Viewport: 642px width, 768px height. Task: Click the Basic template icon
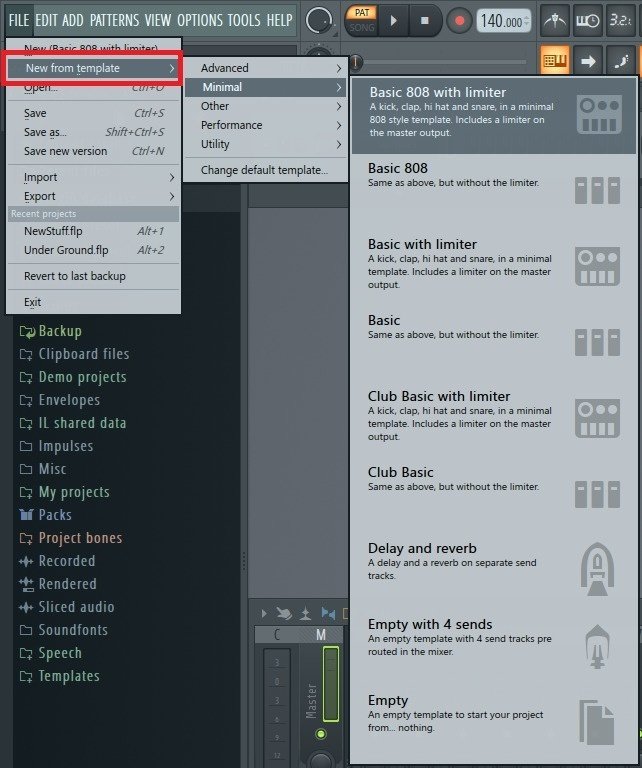(597, 342)
